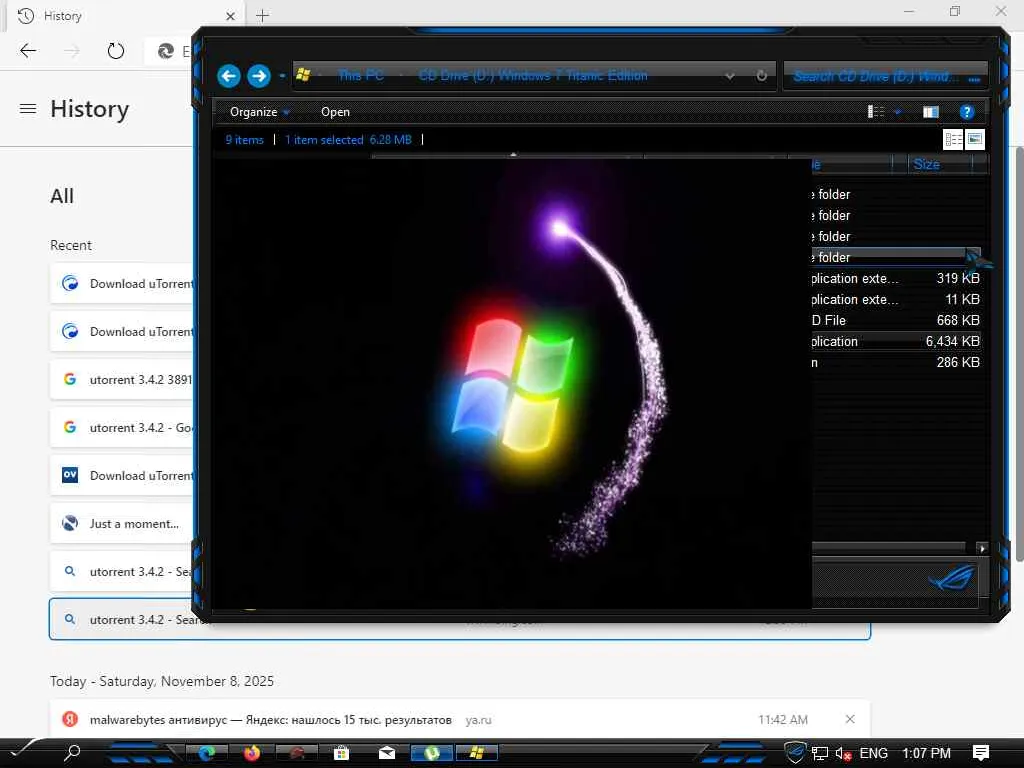Select the application row of 6,434 KB
1024x768 pixels.
click(896, 341)
